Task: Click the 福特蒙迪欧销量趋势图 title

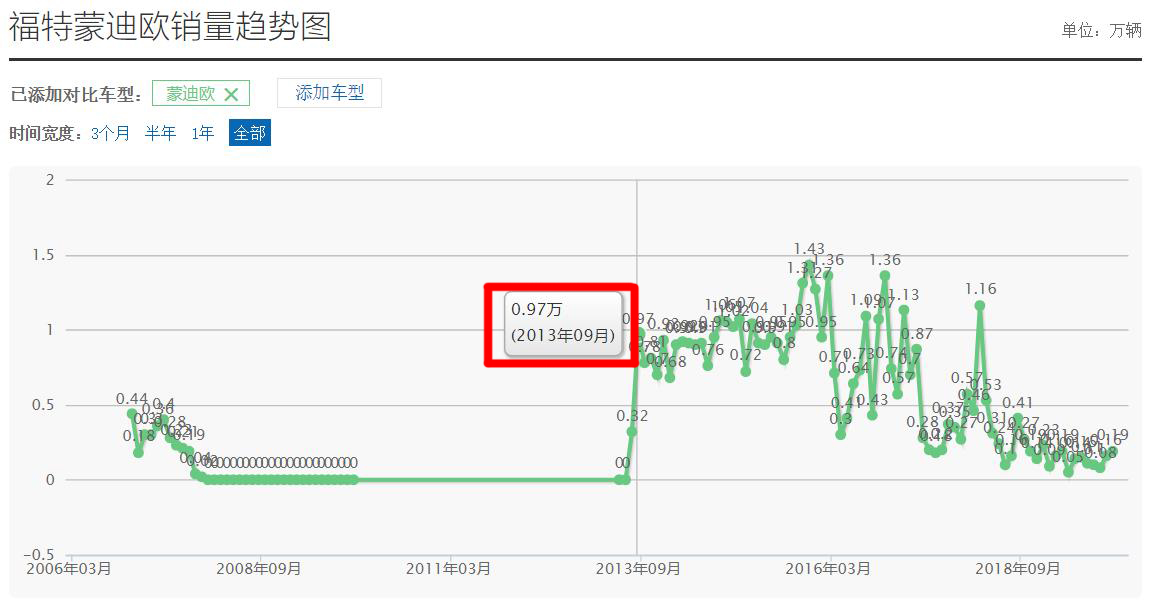Action: (x=170, y=27)
